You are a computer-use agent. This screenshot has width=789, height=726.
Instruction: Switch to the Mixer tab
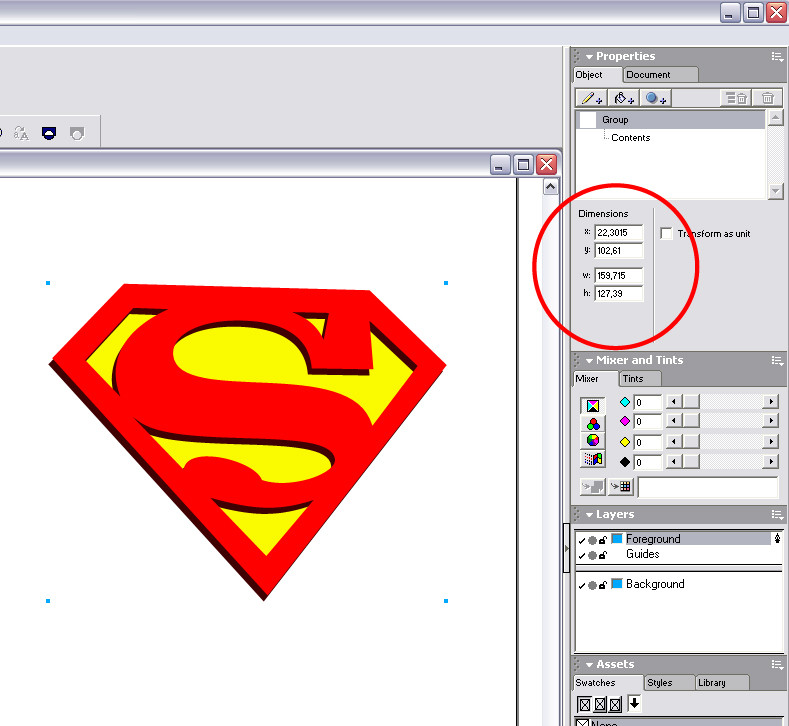596,378
